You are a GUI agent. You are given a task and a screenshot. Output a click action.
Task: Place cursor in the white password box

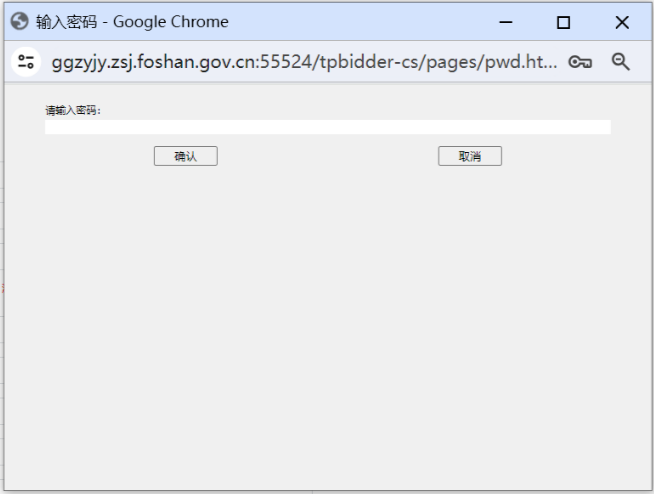click(328, 127)
